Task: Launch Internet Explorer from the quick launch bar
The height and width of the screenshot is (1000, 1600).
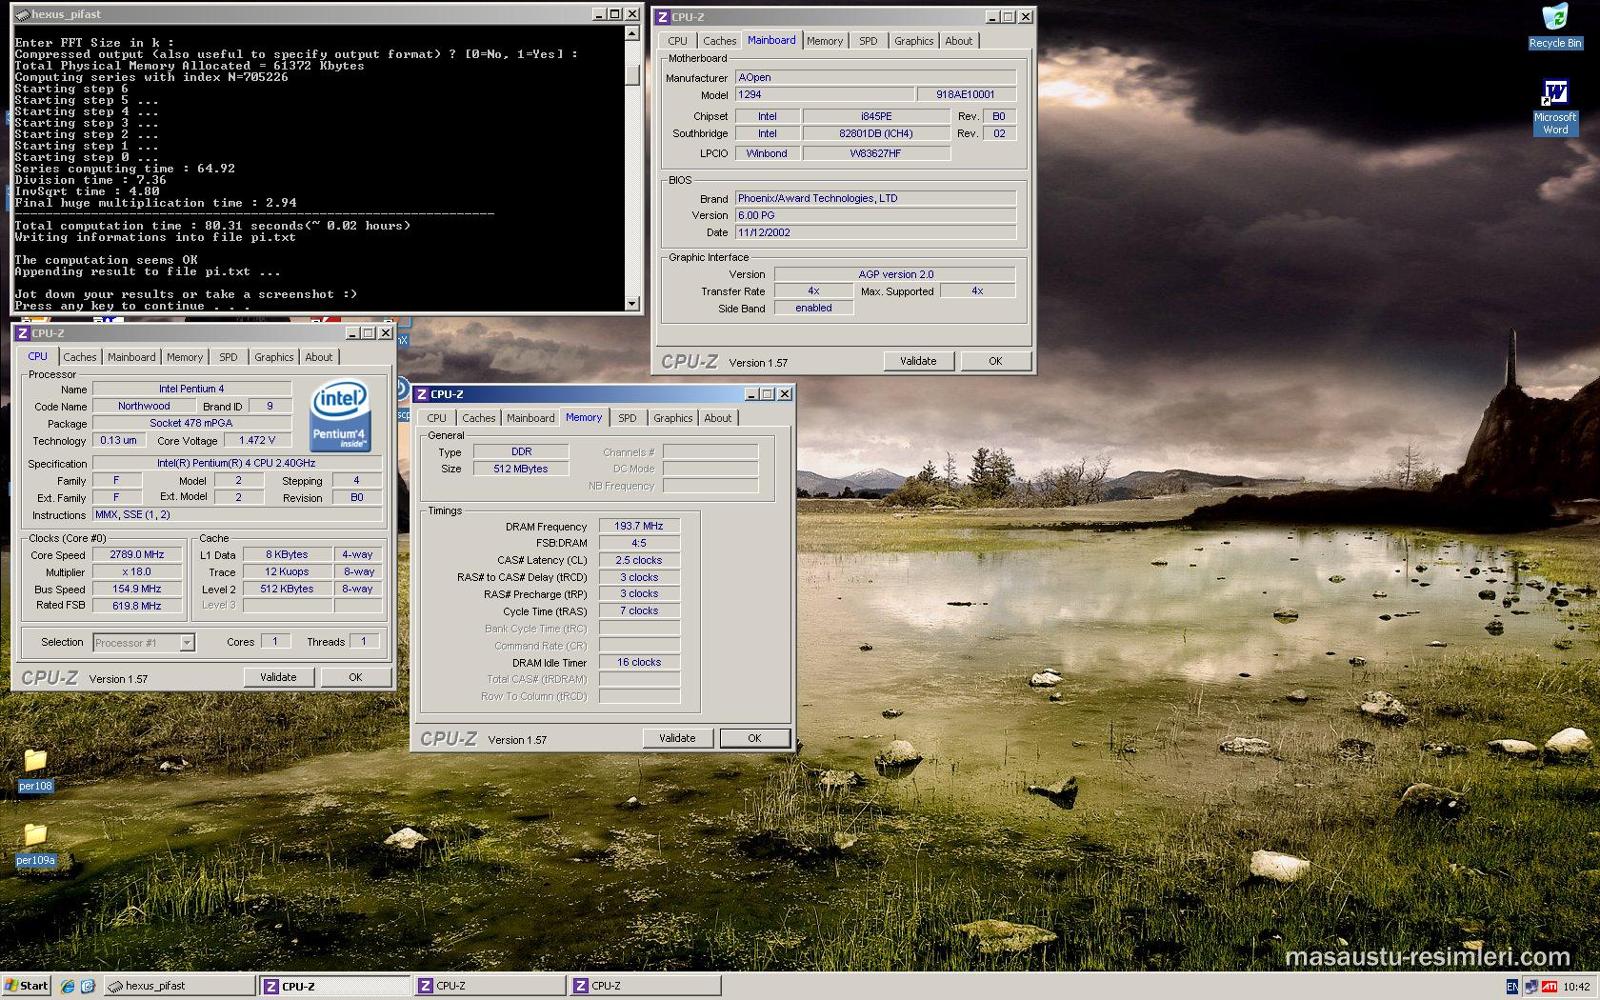Action: (x=68, y=986)
